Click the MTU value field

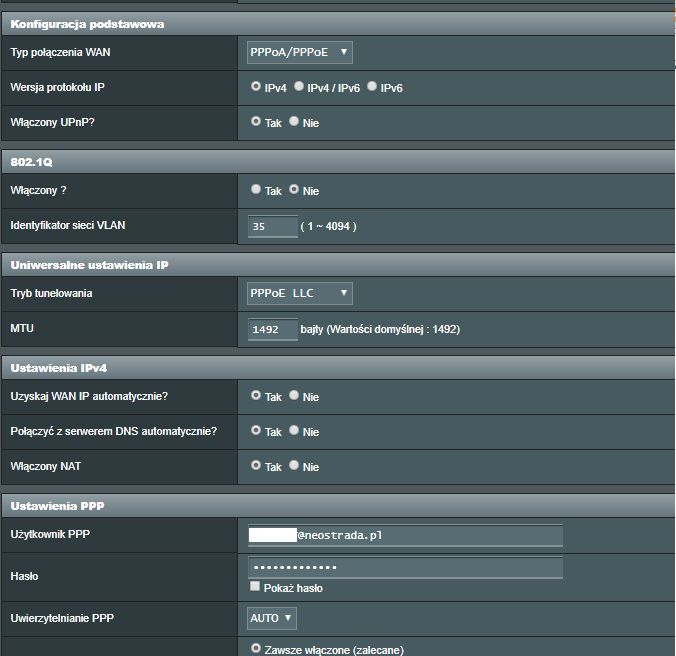(272, 329)
